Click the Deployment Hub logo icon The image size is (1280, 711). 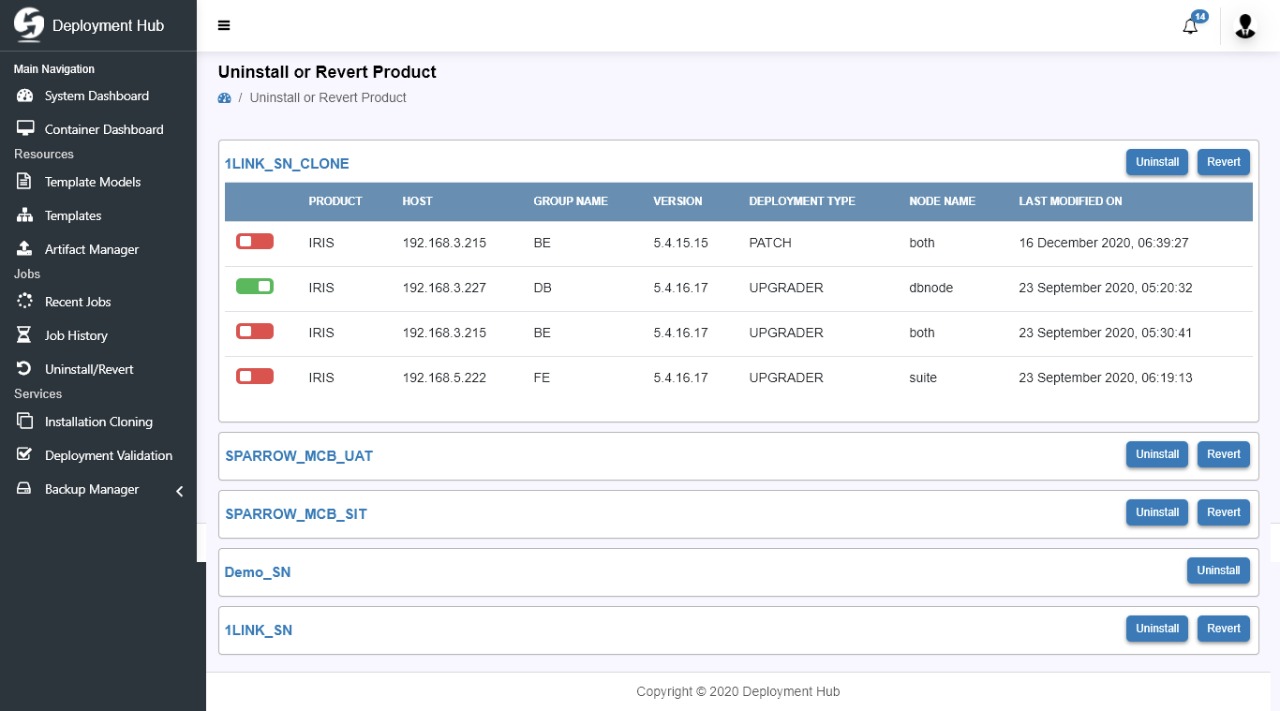pos(29,24)
